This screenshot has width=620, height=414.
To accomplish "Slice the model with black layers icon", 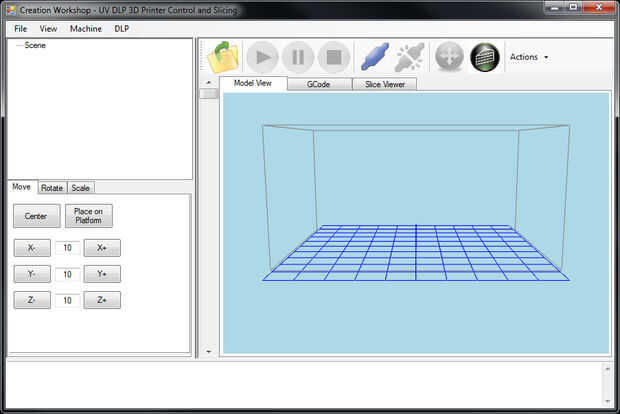I will click(x=485, y=57).
